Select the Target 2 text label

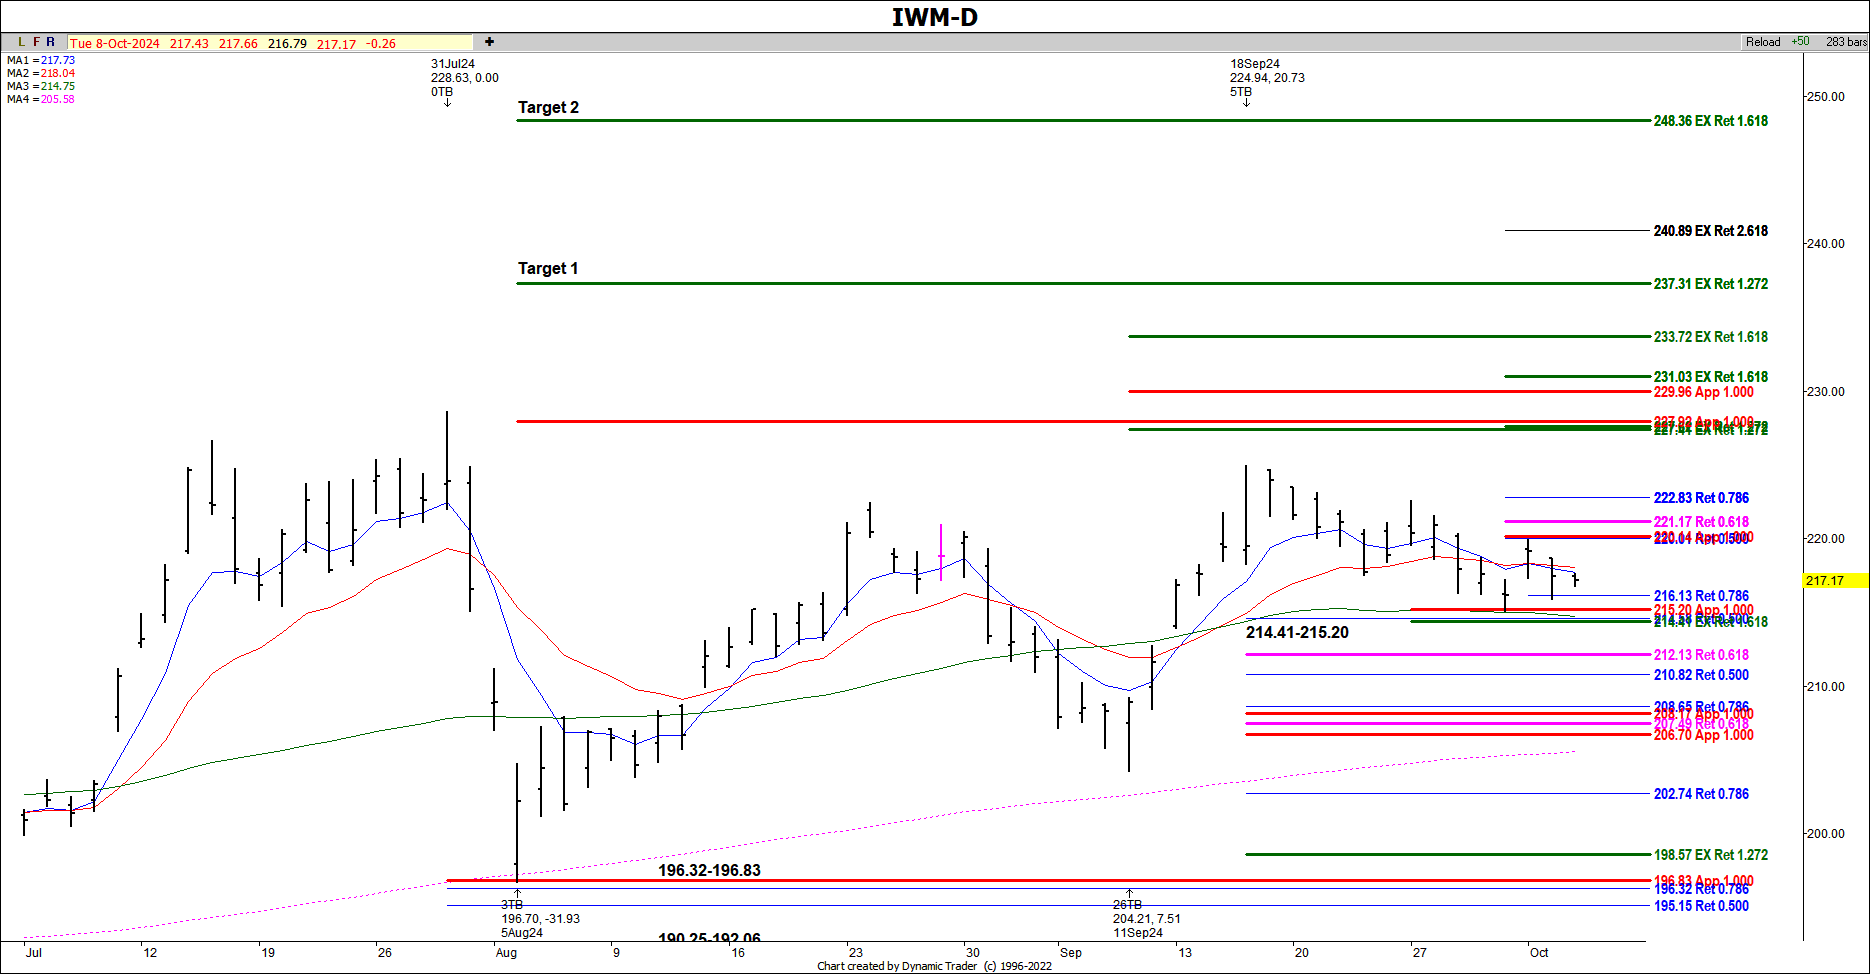548,108
